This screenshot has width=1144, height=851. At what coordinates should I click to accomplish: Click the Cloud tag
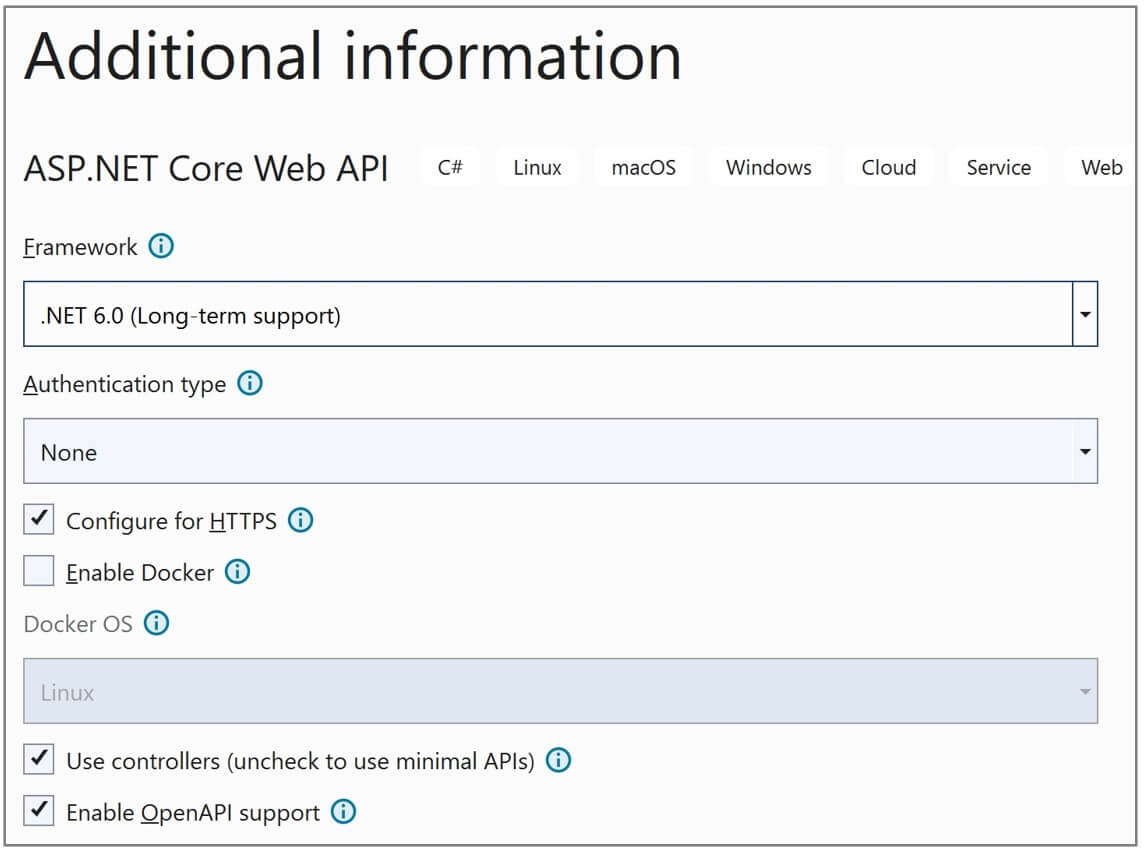tap(889, 167)
